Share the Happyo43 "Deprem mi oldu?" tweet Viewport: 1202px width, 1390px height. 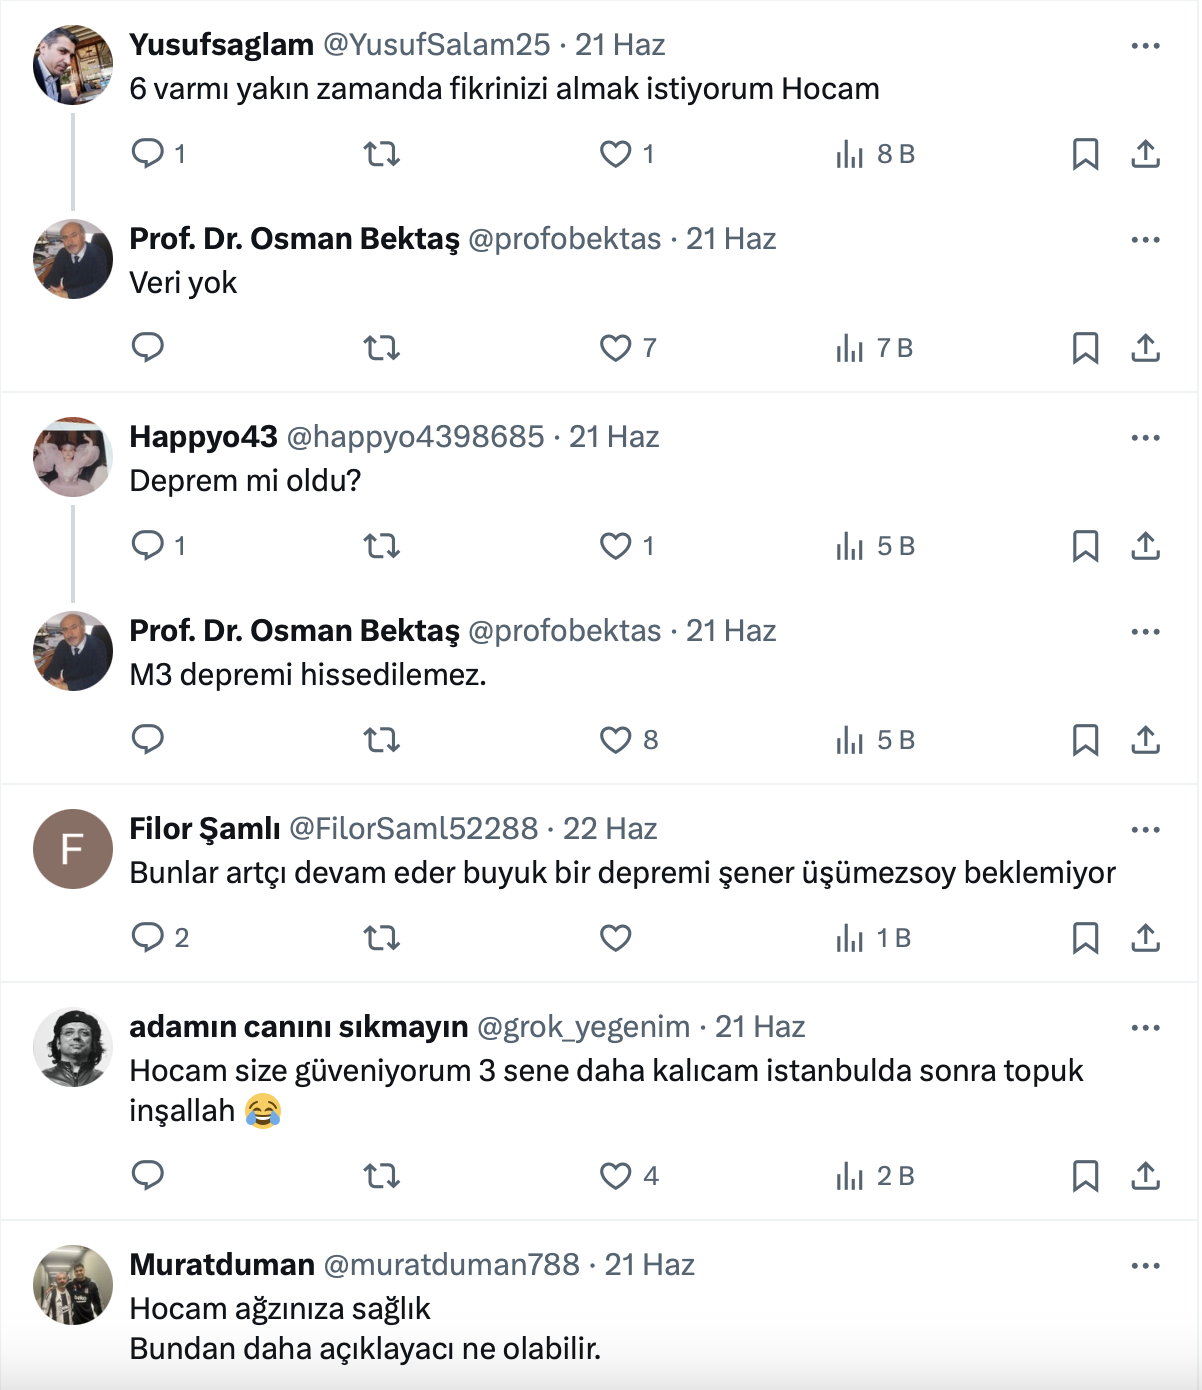1145,546
